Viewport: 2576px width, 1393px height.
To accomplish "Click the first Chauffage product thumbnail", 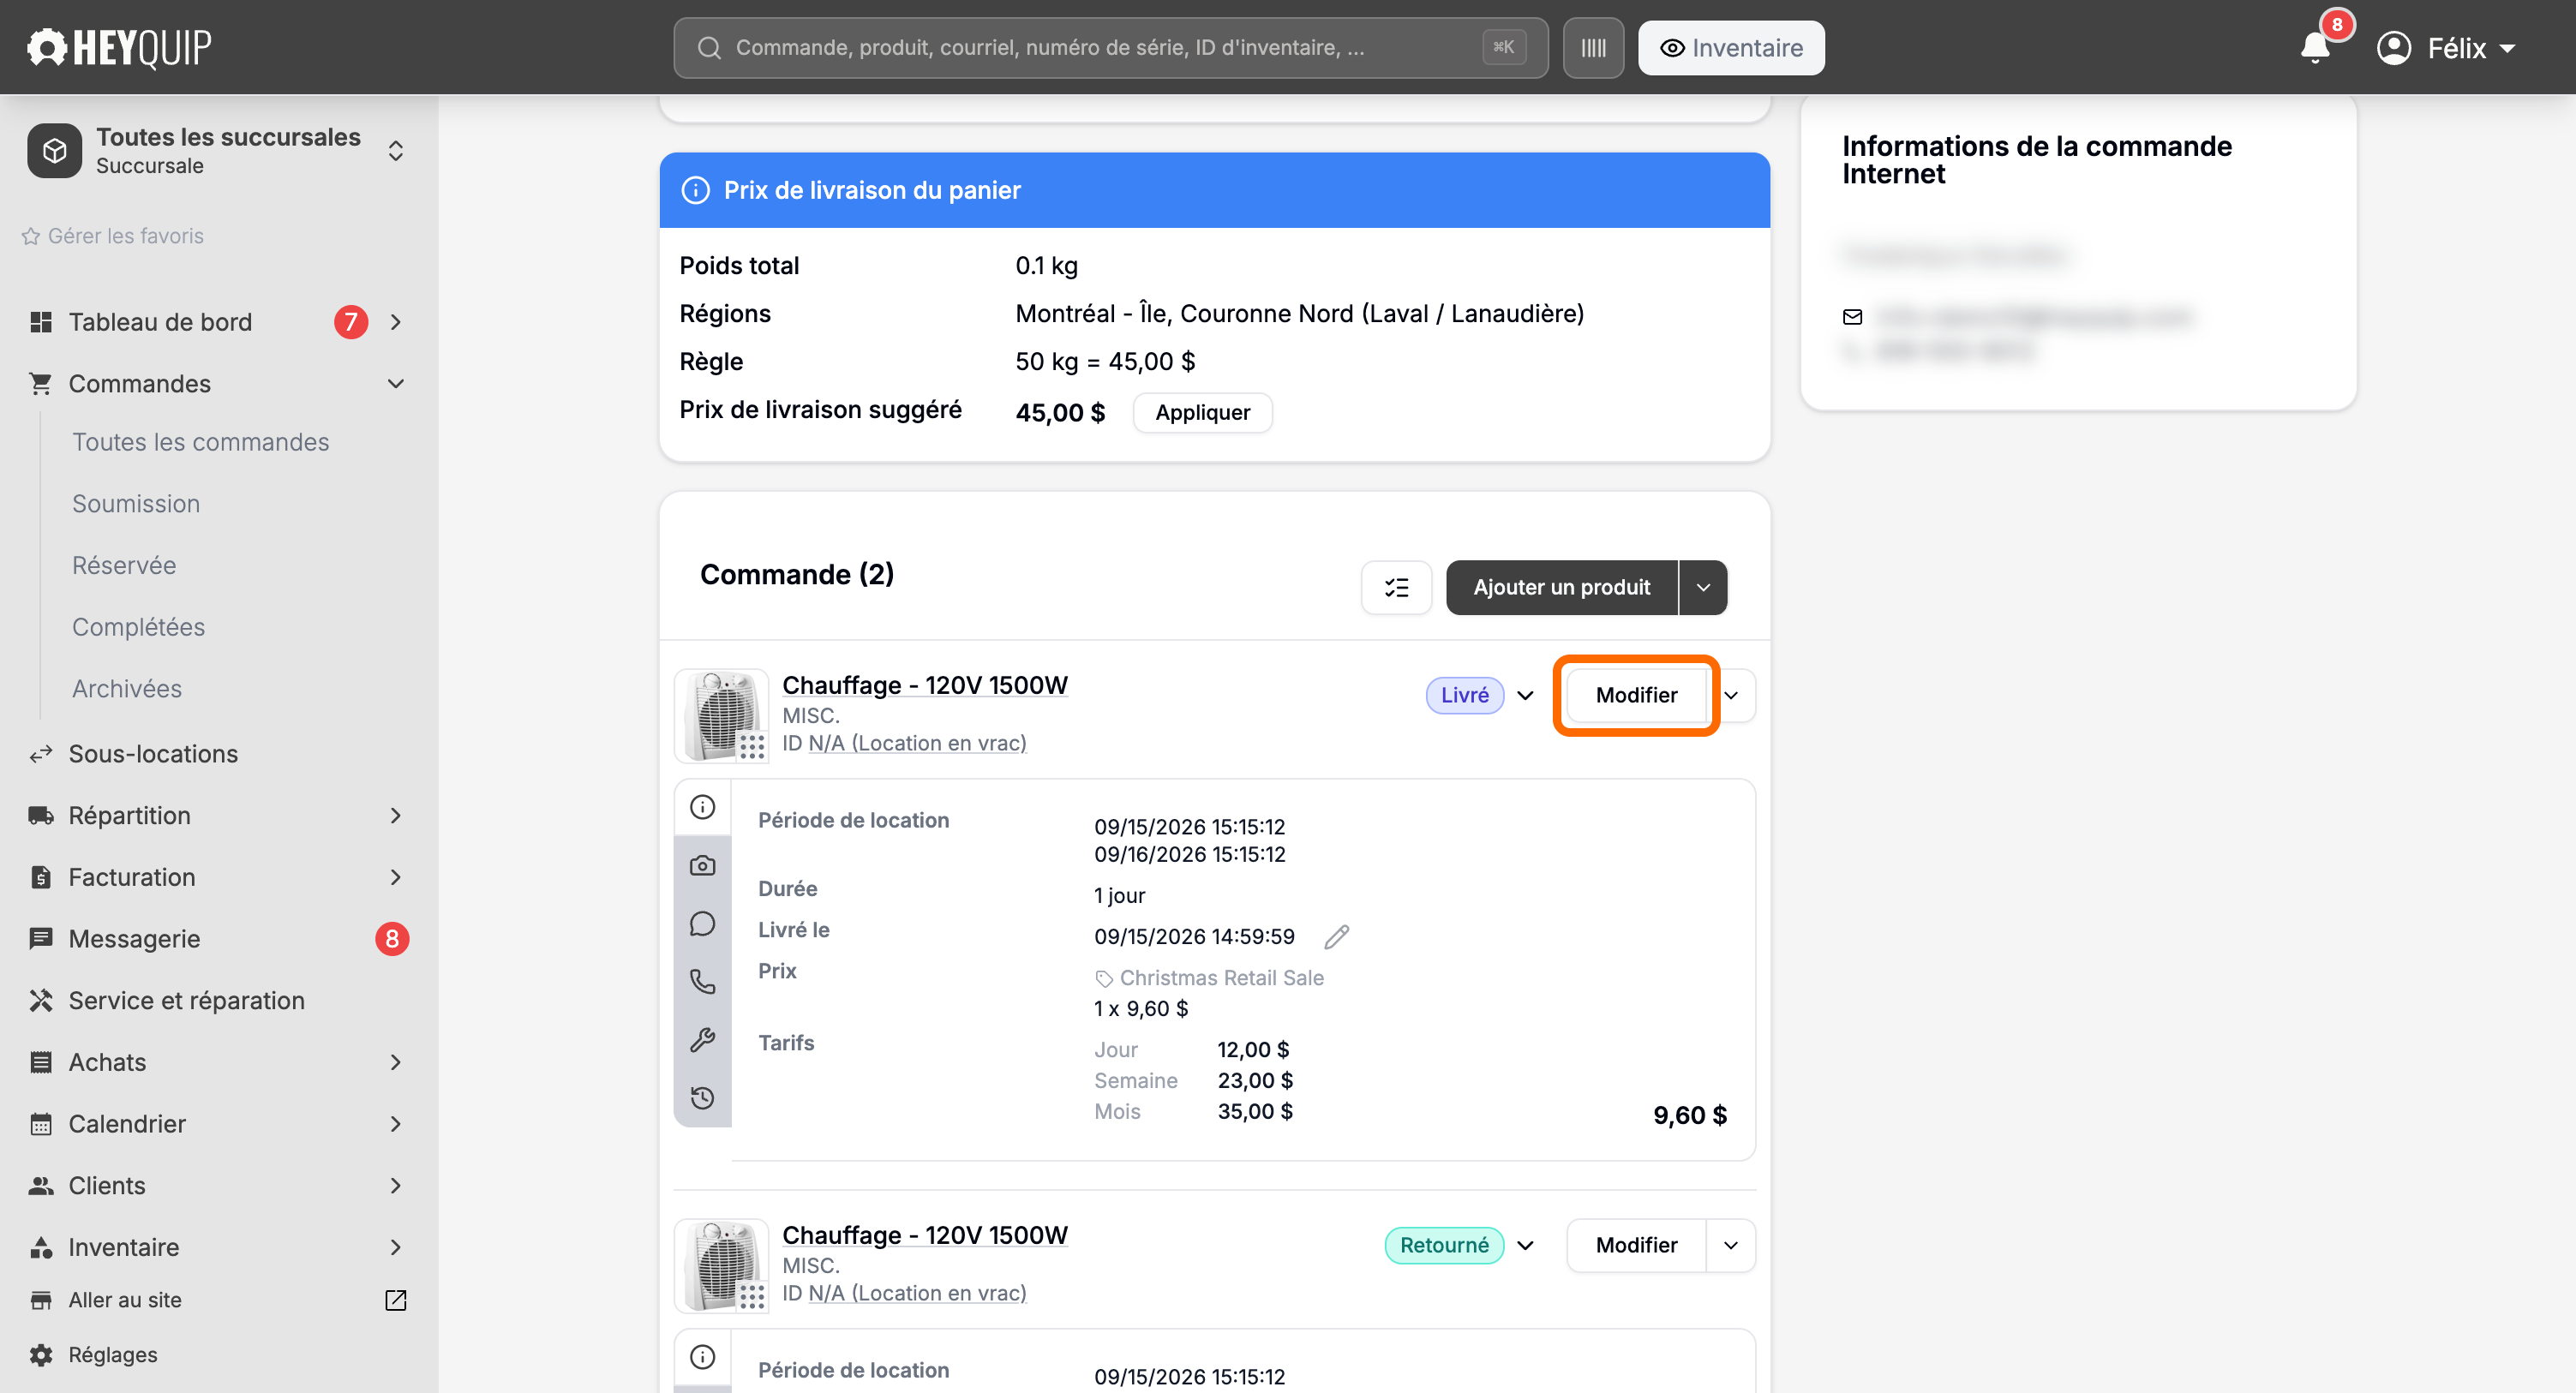I will coord(721,716).
